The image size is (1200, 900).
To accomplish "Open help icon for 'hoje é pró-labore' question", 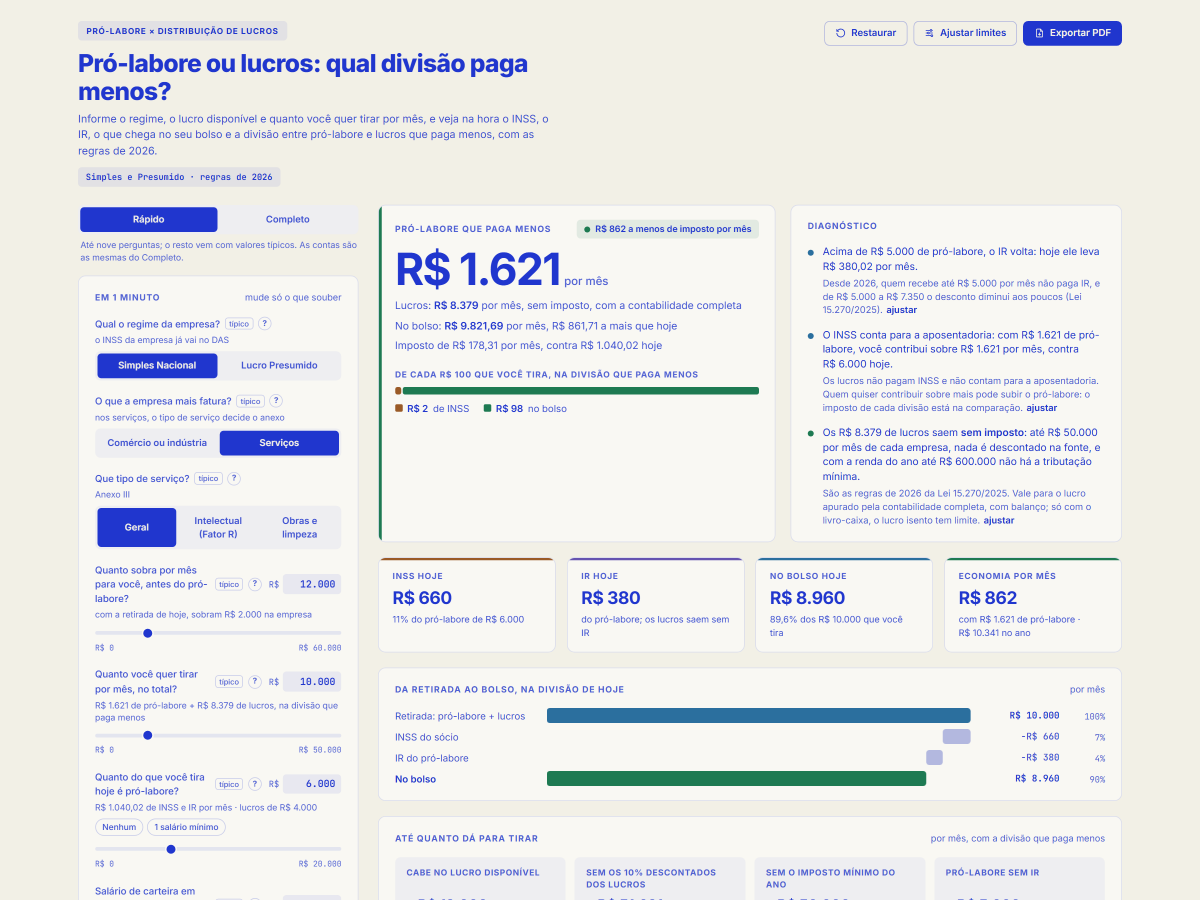I will [255, 784].
